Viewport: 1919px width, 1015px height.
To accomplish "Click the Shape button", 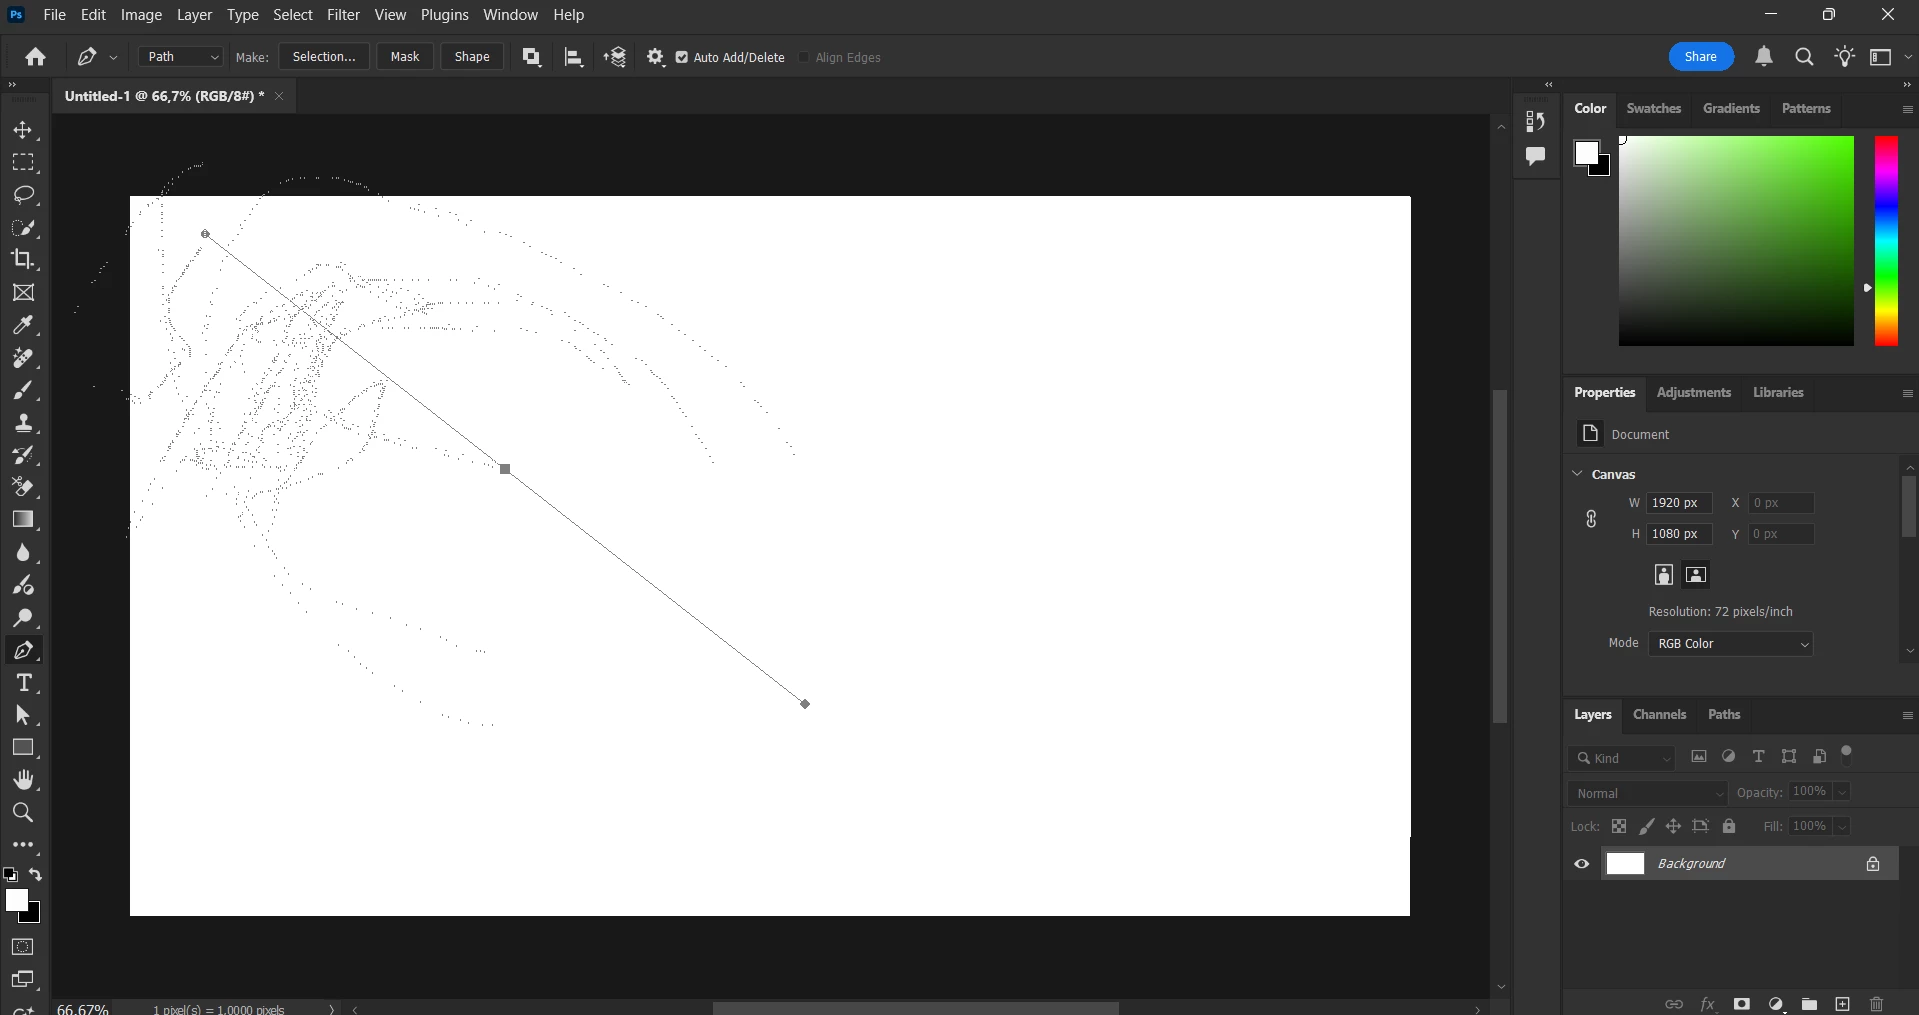I will 472,57.
